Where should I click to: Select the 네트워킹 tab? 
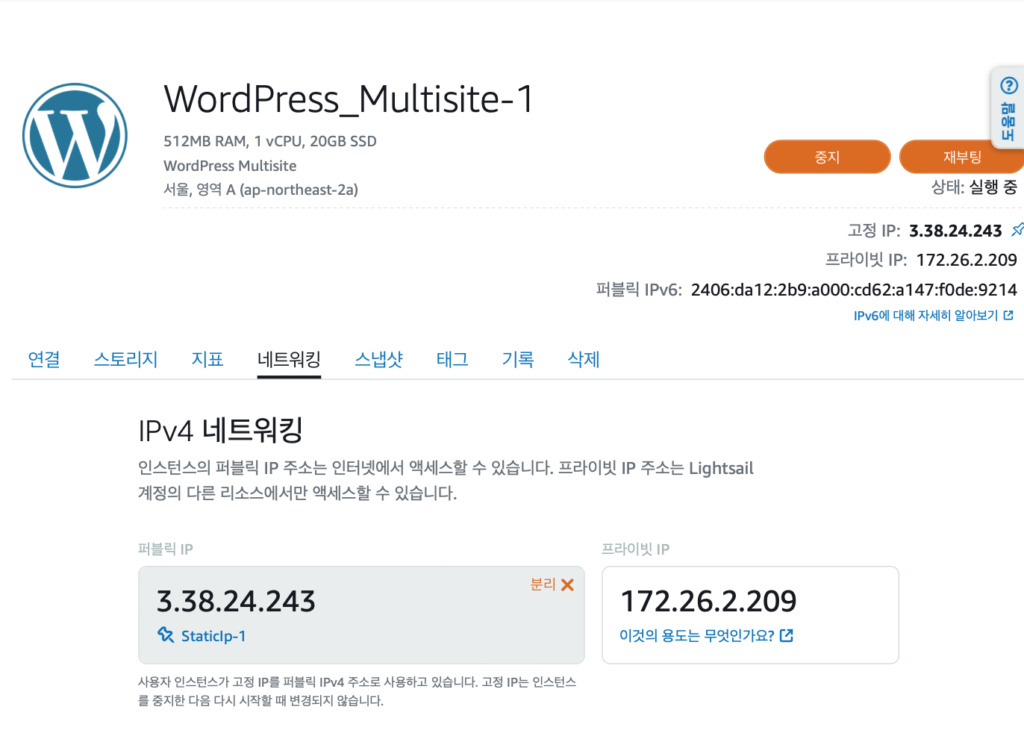(289, 359)
